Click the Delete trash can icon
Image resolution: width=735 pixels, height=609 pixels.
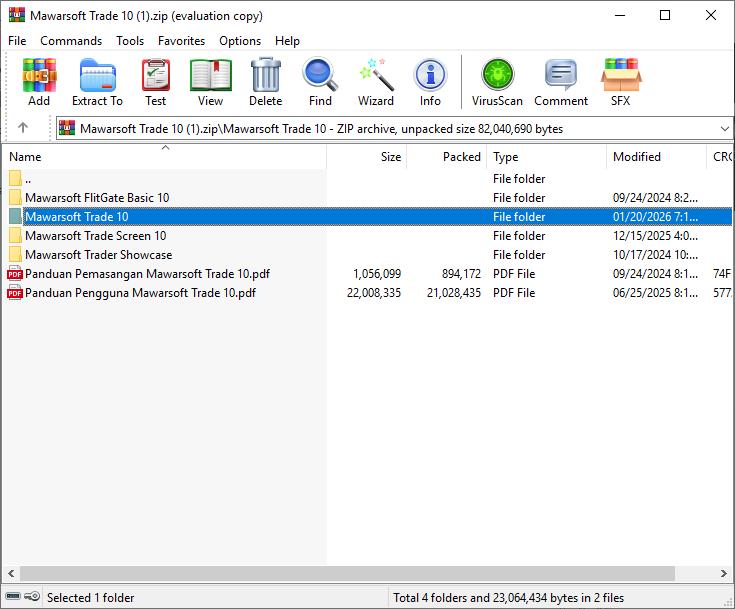265,82
